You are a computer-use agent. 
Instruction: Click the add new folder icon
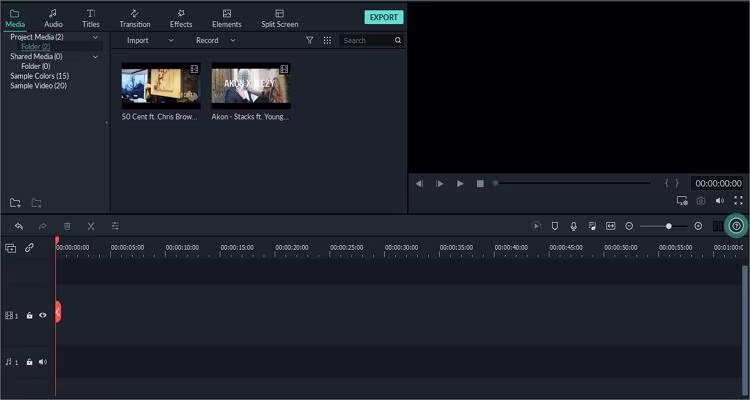click(15, 203)
